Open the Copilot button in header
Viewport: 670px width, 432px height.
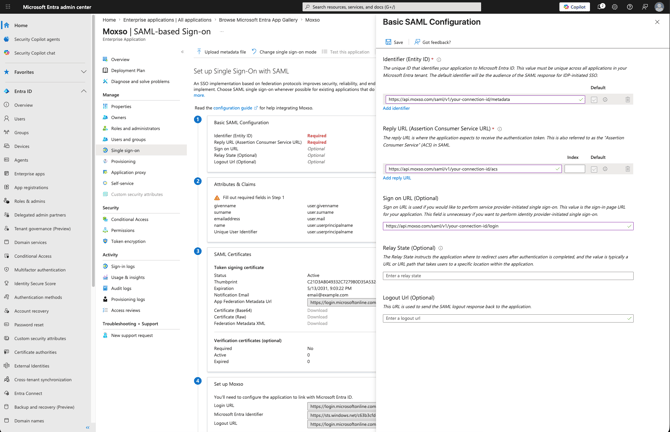coord(574,7)
